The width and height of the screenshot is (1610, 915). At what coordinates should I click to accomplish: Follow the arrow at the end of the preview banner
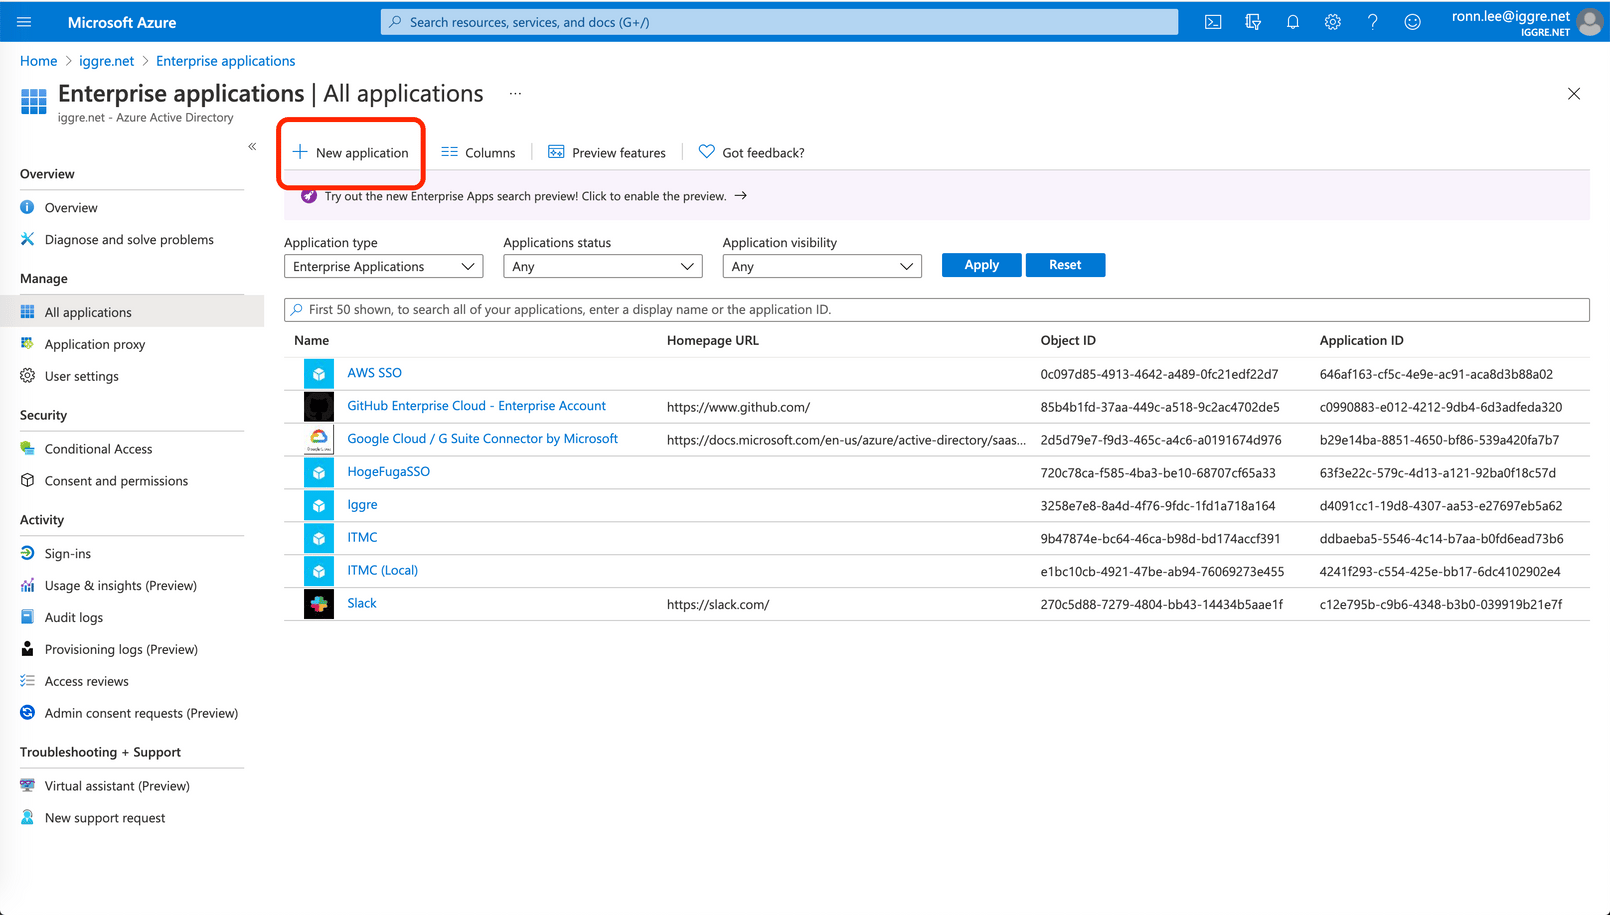[x=741, y=196]
